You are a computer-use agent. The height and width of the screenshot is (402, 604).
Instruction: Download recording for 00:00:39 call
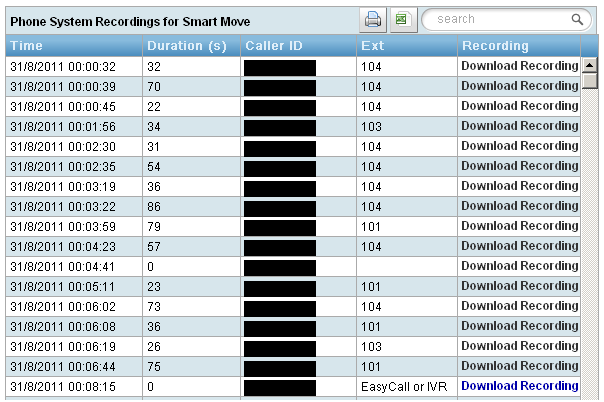tap(519, 86)
